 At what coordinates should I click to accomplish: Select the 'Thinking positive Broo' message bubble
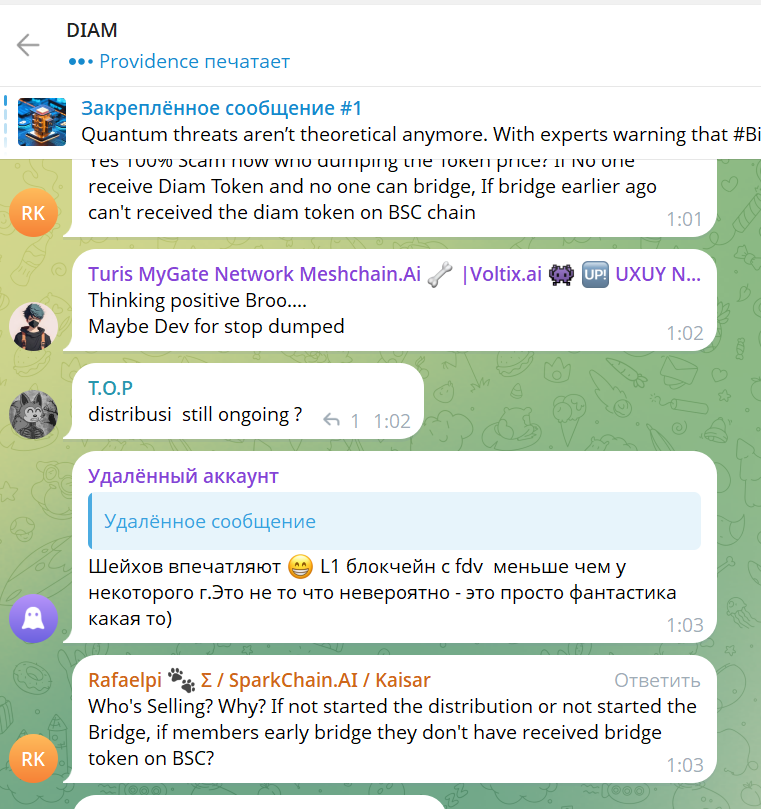[395, 300]
